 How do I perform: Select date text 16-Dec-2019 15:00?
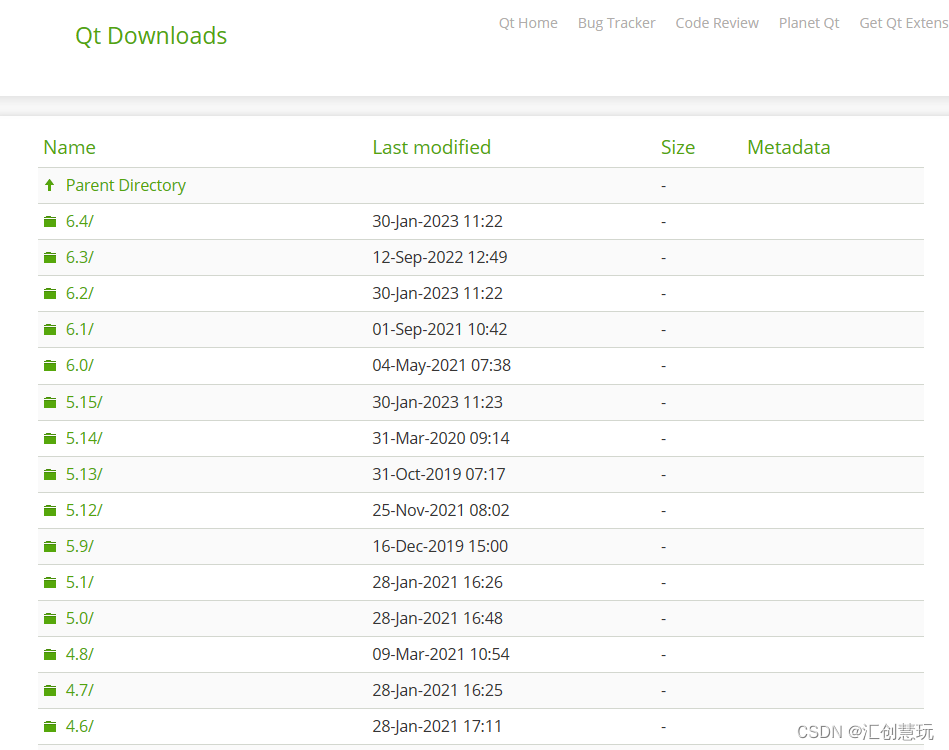[x=441, y=547]
